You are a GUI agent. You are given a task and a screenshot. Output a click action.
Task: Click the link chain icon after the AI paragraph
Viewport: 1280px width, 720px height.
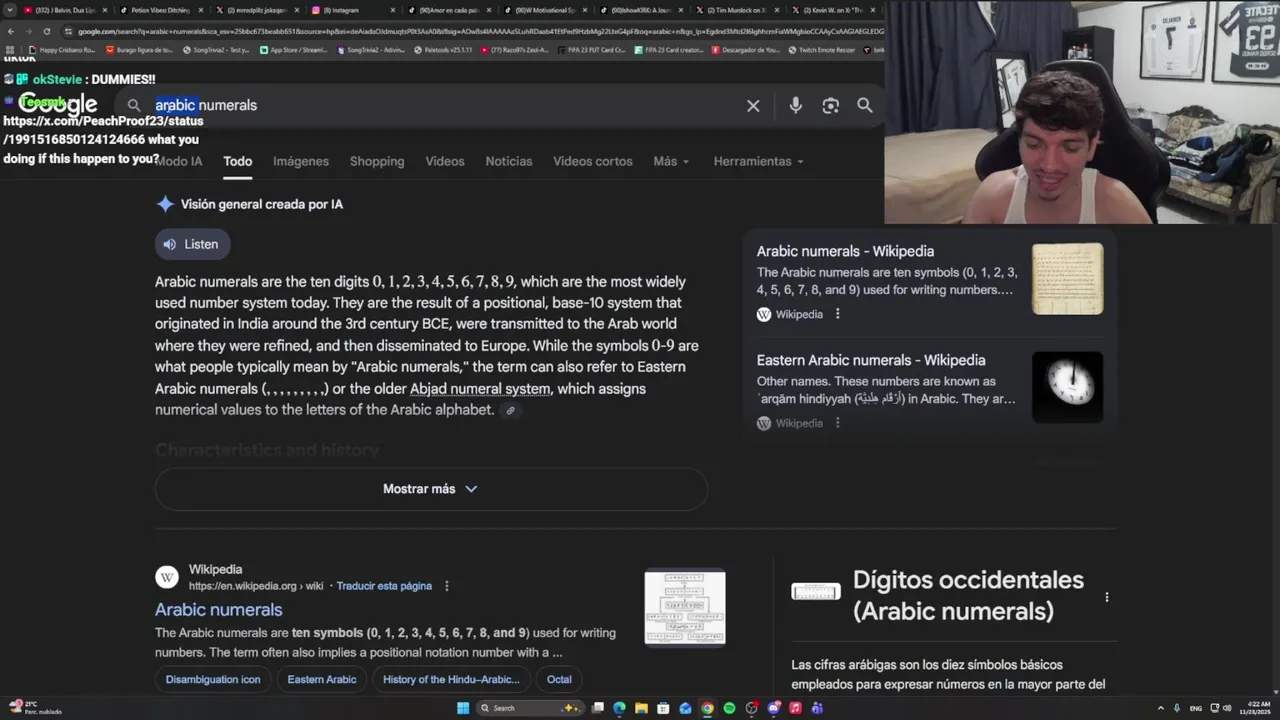[510, 410]
